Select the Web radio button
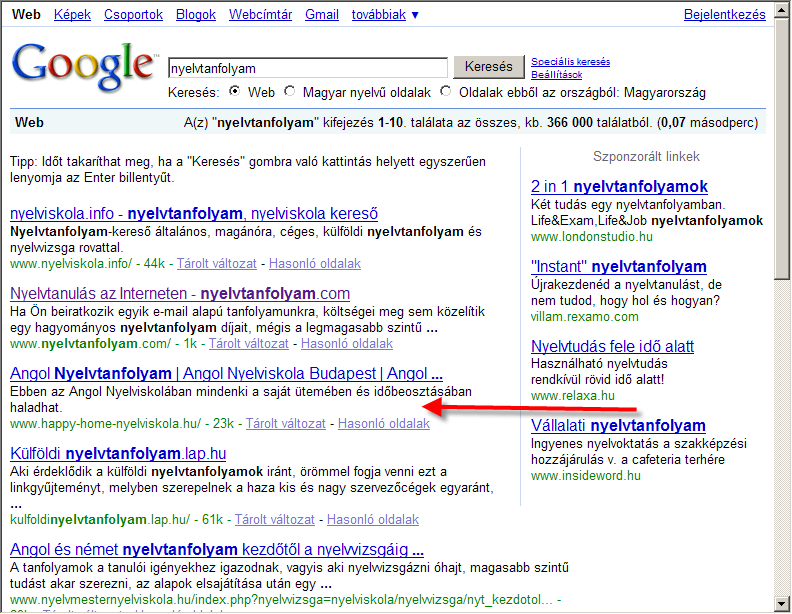The image size is (792, 614). pyautogui.click(x=234, y=91)
